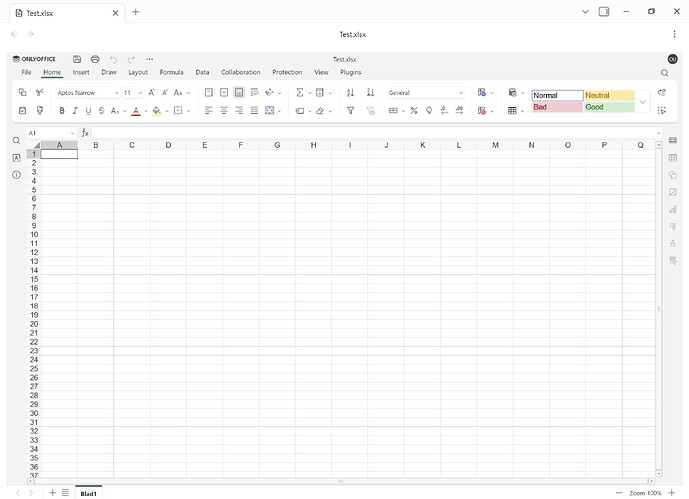
Task: Click the Clear filter icon
Action: [370, 111]
